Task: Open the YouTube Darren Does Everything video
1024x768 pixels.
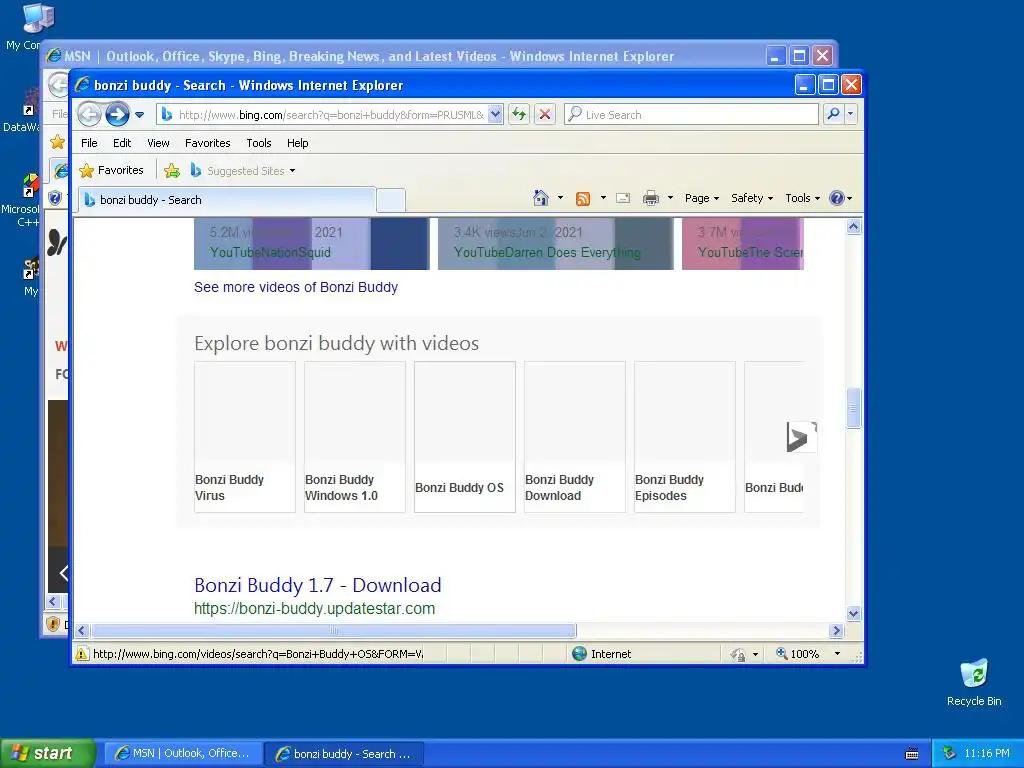Action: pyautogui.click(x=556, y=244)
